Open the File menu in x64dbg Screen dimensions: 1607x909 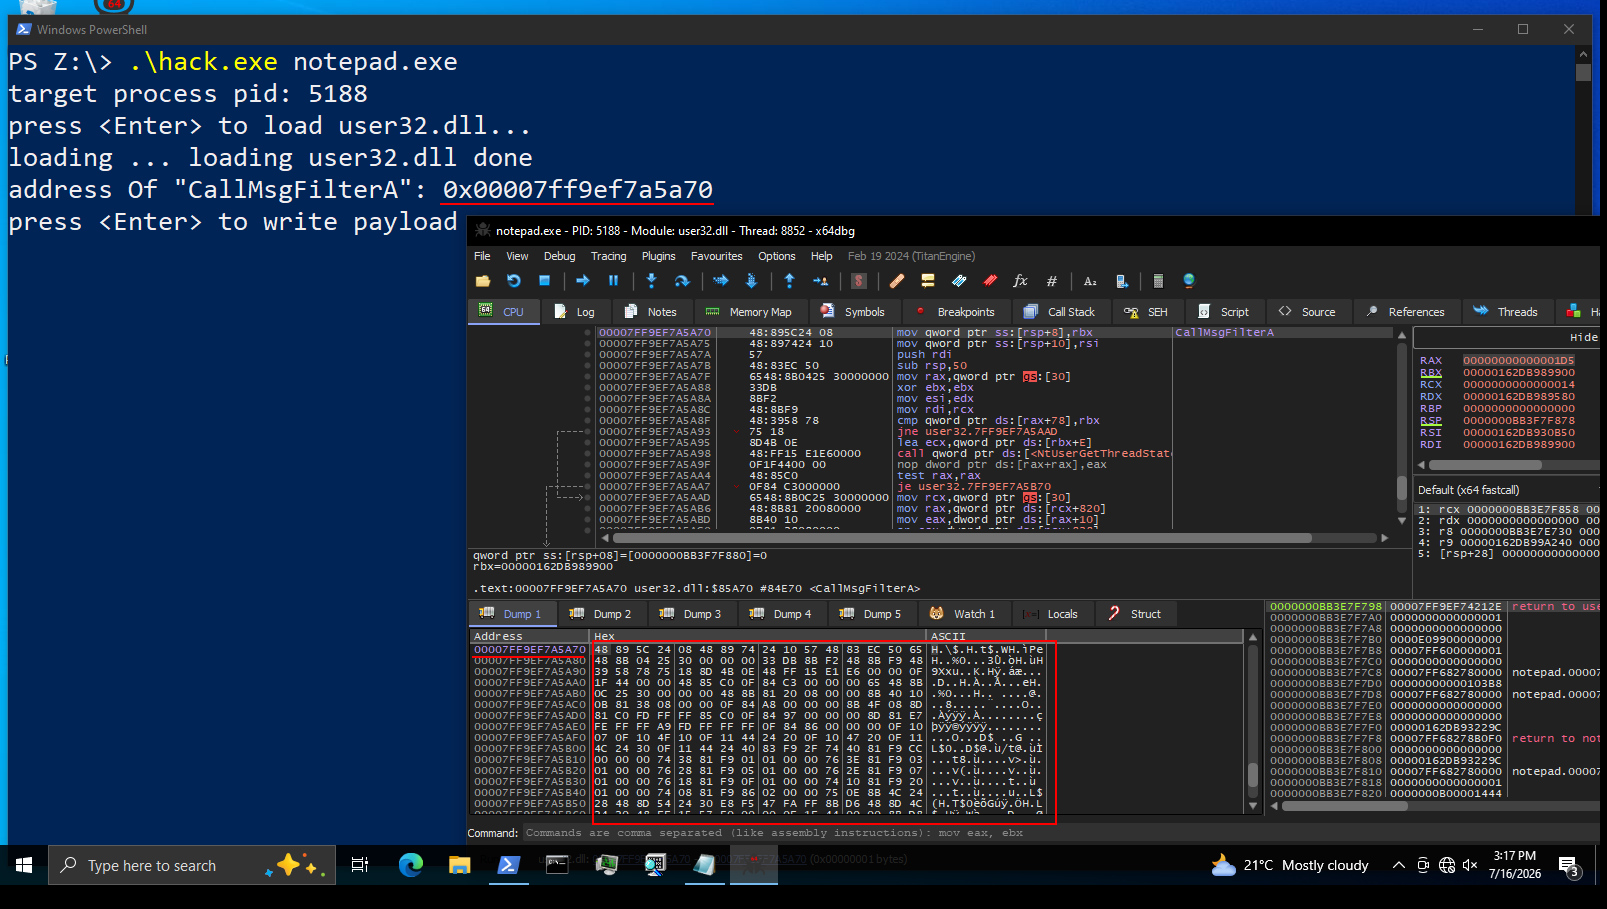coord(482,256)
